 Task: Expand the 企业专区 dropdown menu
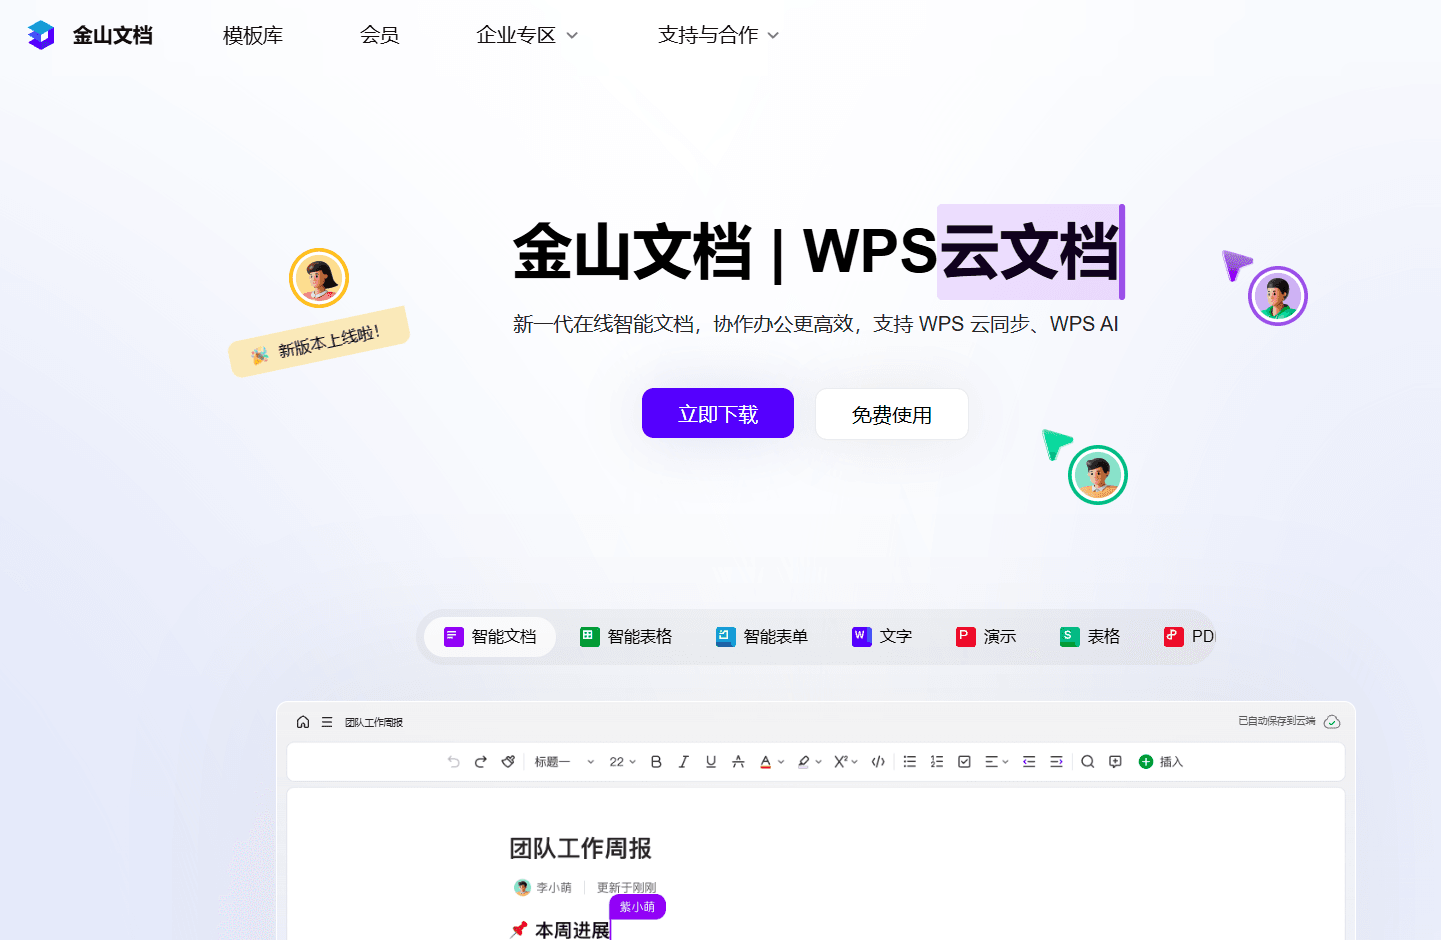(527, 35)
